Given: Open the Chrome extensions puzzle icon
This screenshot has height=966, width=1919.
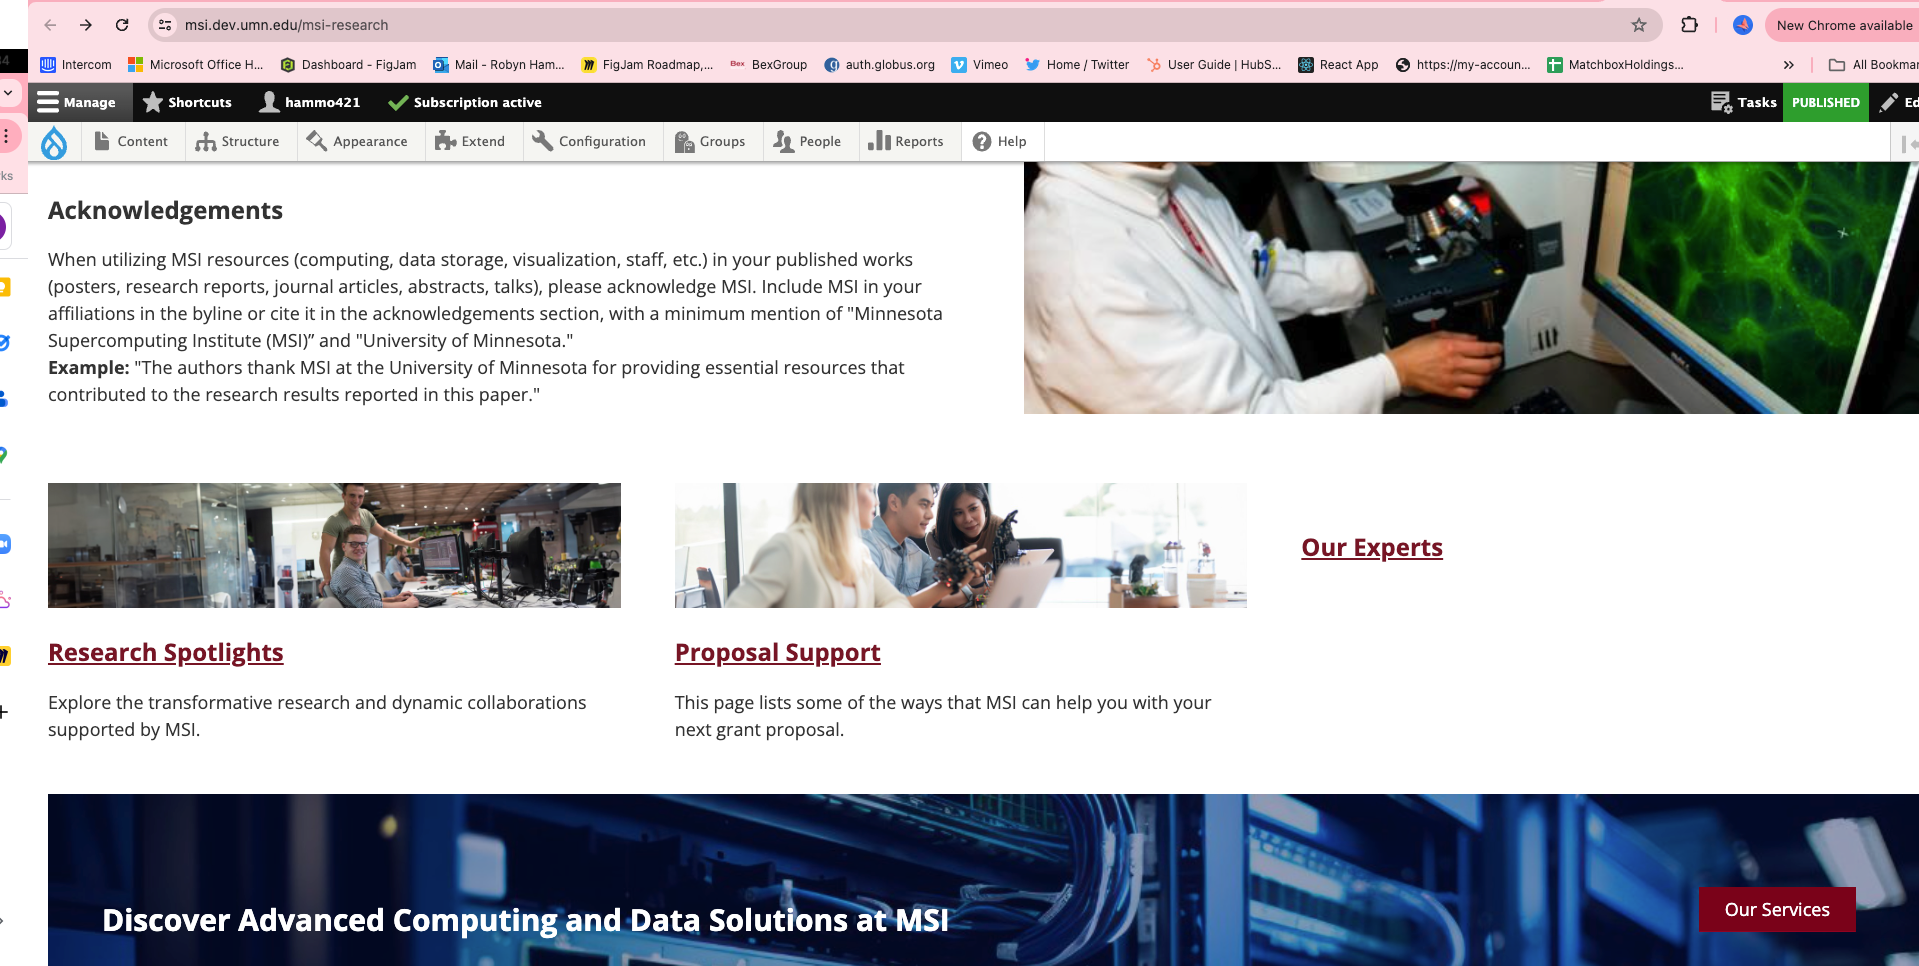Looking at the screenshot, I should pos(1690,25).
